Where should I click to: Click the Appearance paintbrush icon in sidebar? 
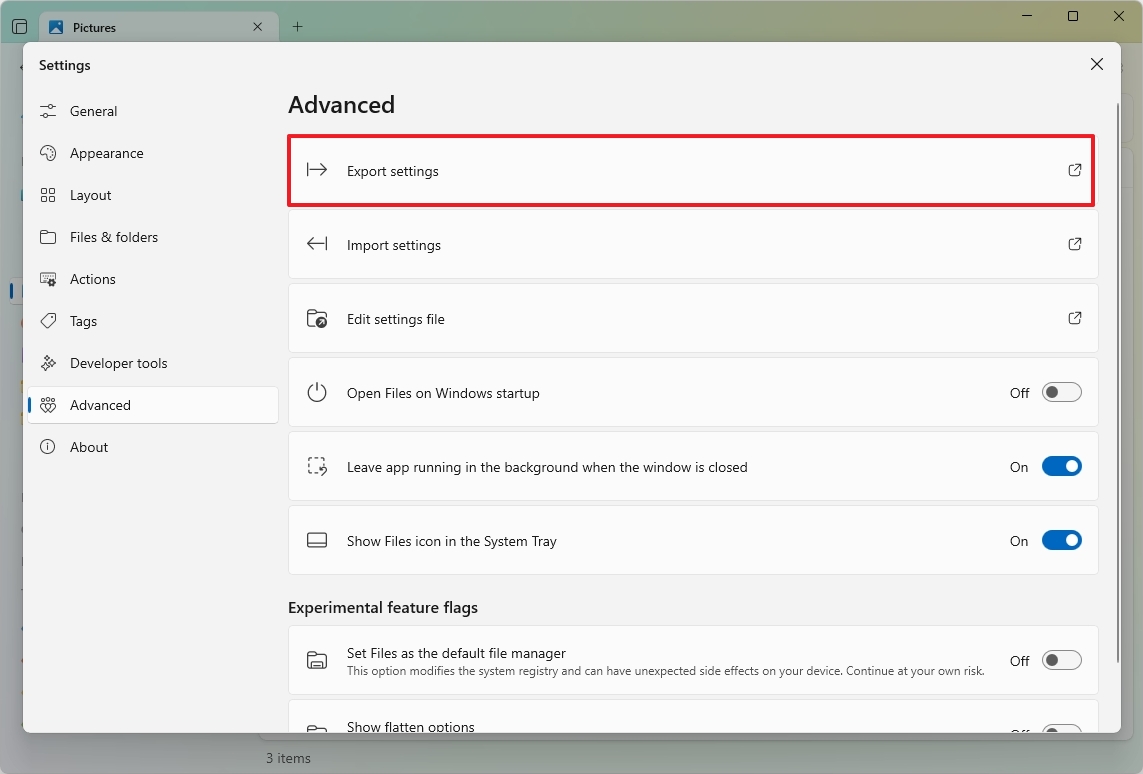click(48, 153)
